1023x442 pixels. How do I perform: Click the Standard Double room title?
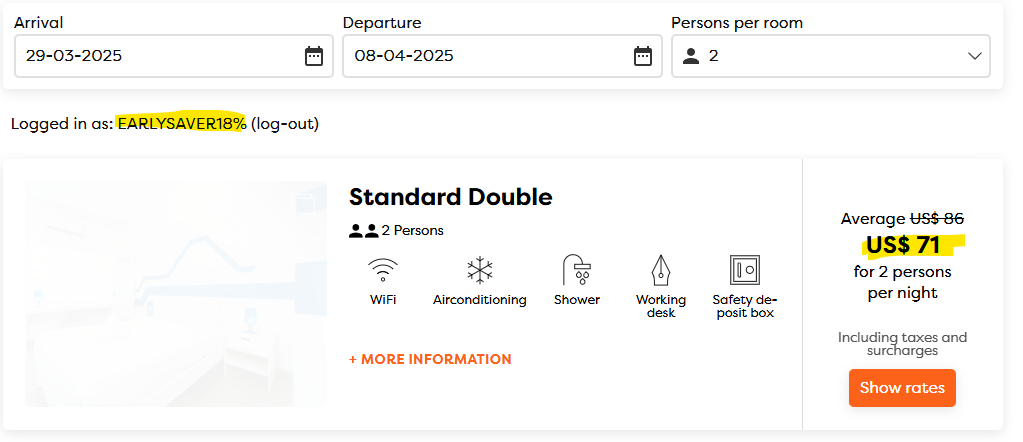tap(450, 197)
